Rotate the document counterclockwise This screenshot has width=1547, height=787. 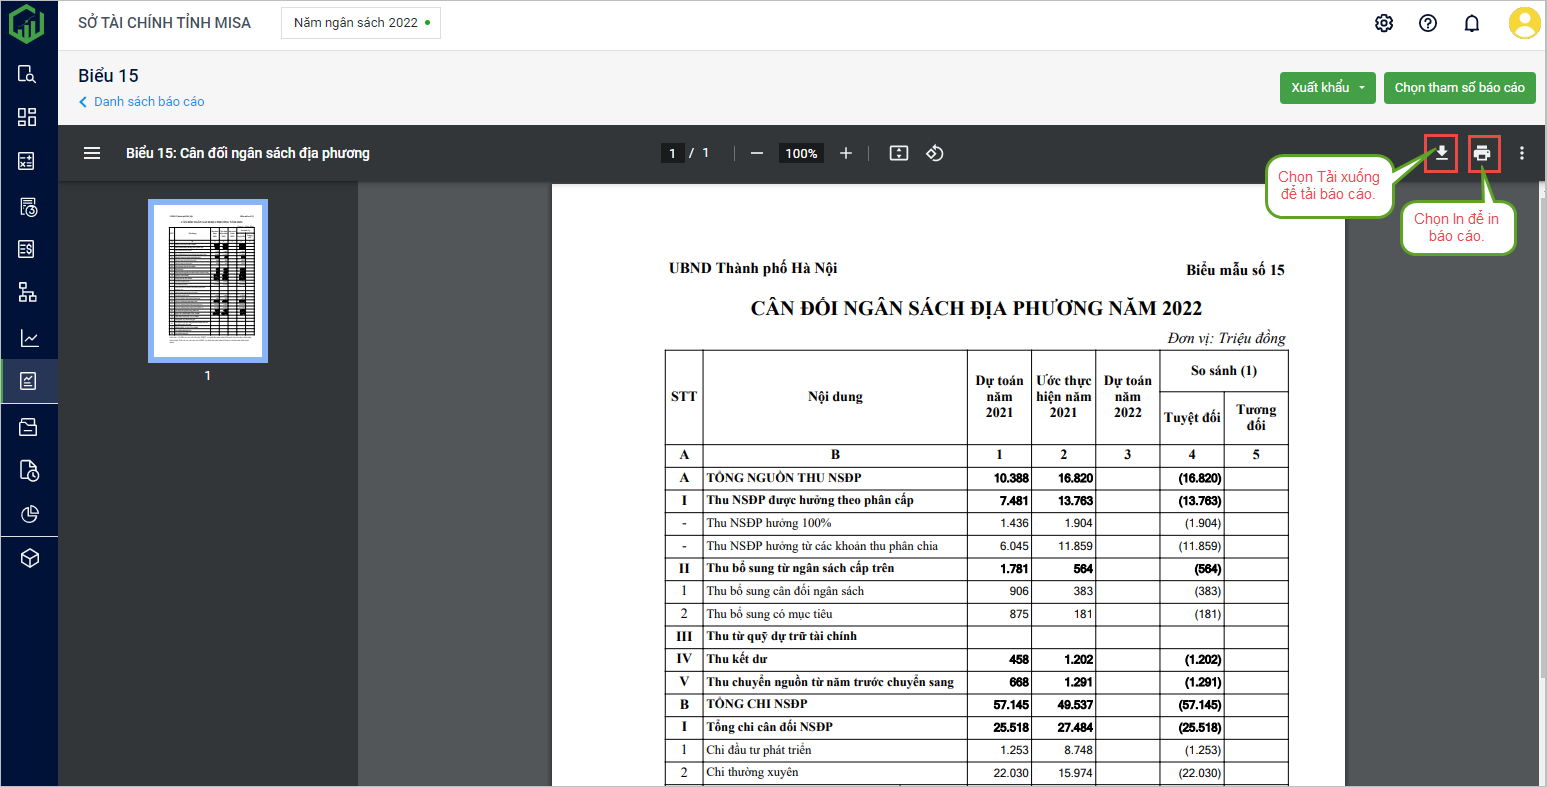935,153
